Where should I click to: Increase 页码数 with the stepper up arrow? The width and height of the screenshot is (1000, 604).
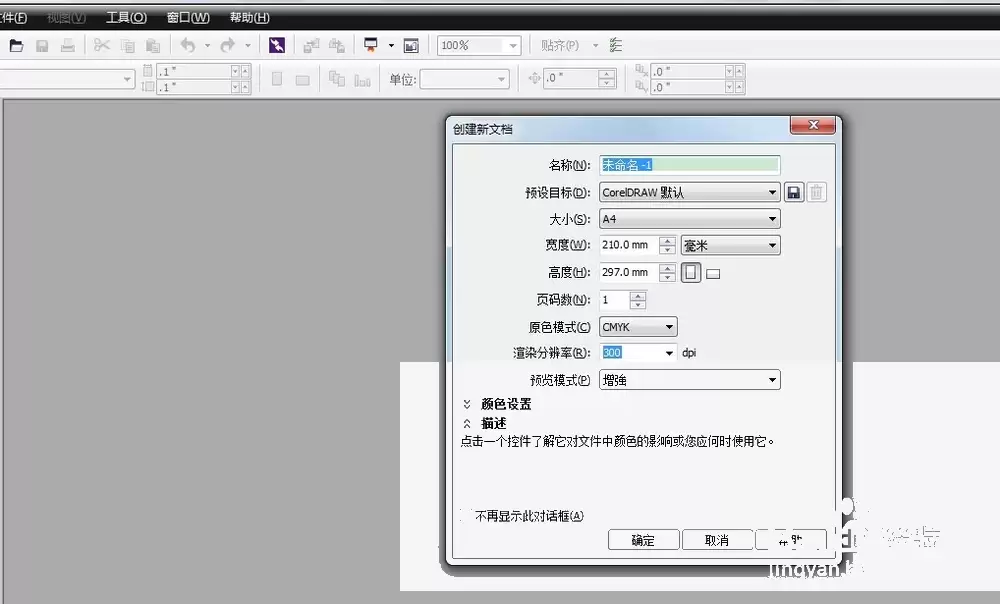[x=638, y=296]
